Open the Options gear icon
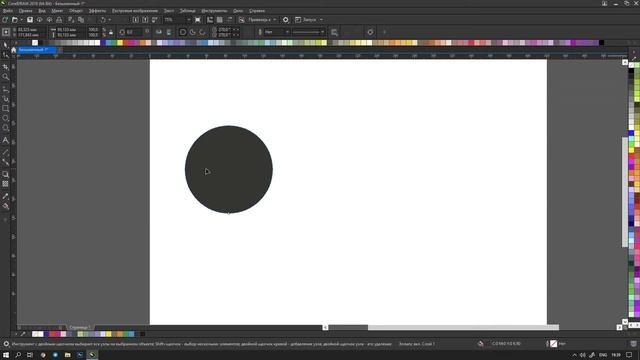Image resolution: width=640 pixels, height=360 pixels. tap(286, 20)
